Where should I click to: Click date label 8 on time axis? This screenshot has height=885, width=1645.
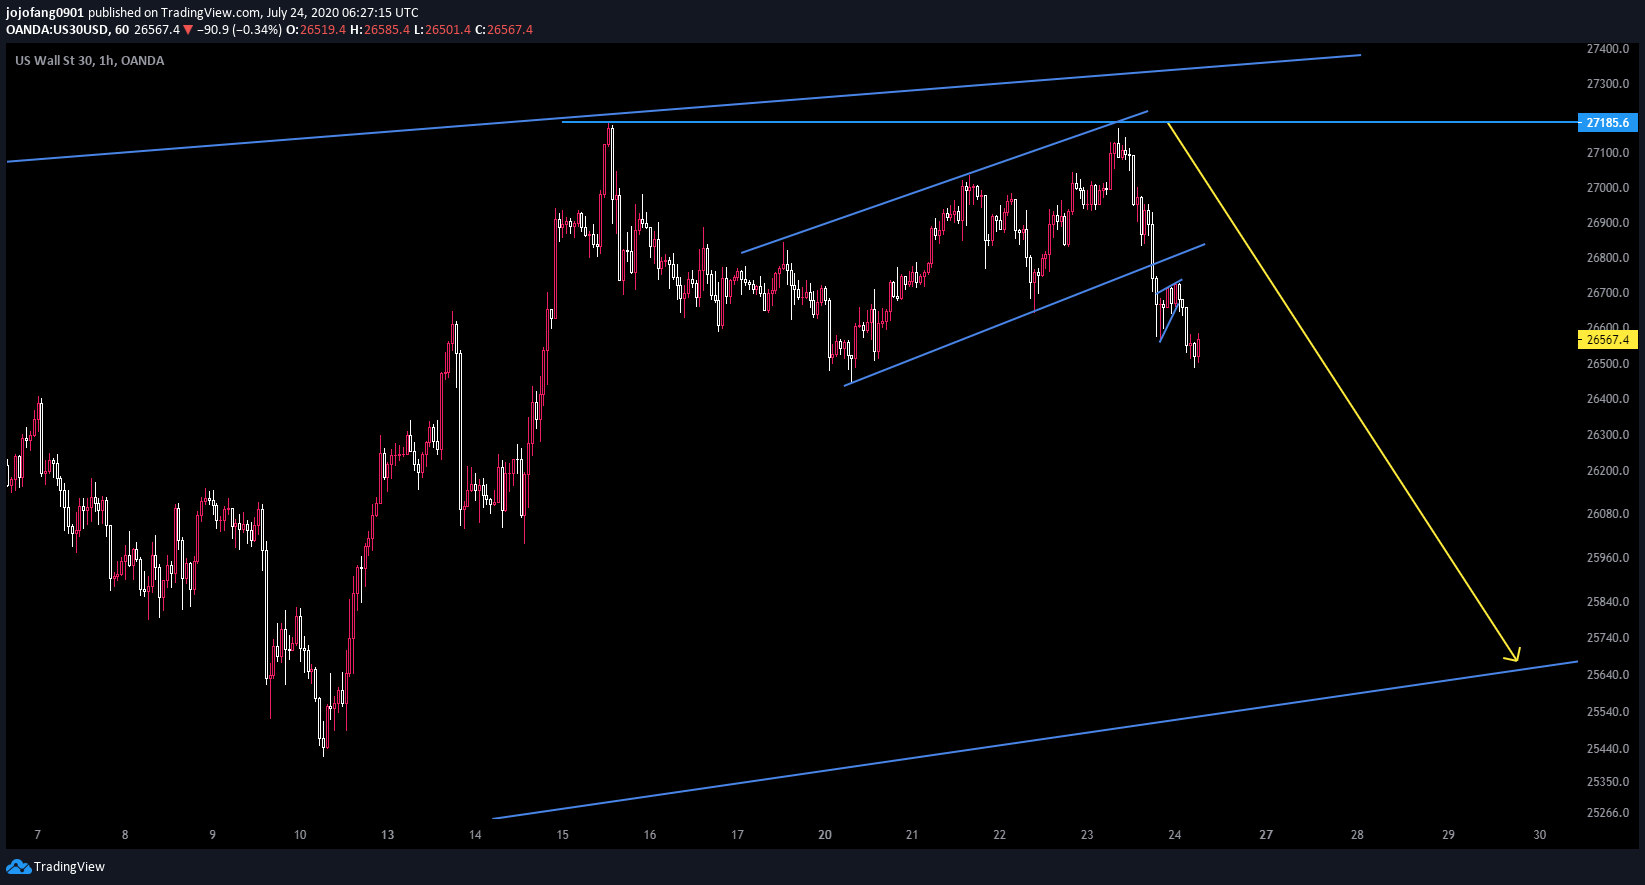[x=125, y=835]
